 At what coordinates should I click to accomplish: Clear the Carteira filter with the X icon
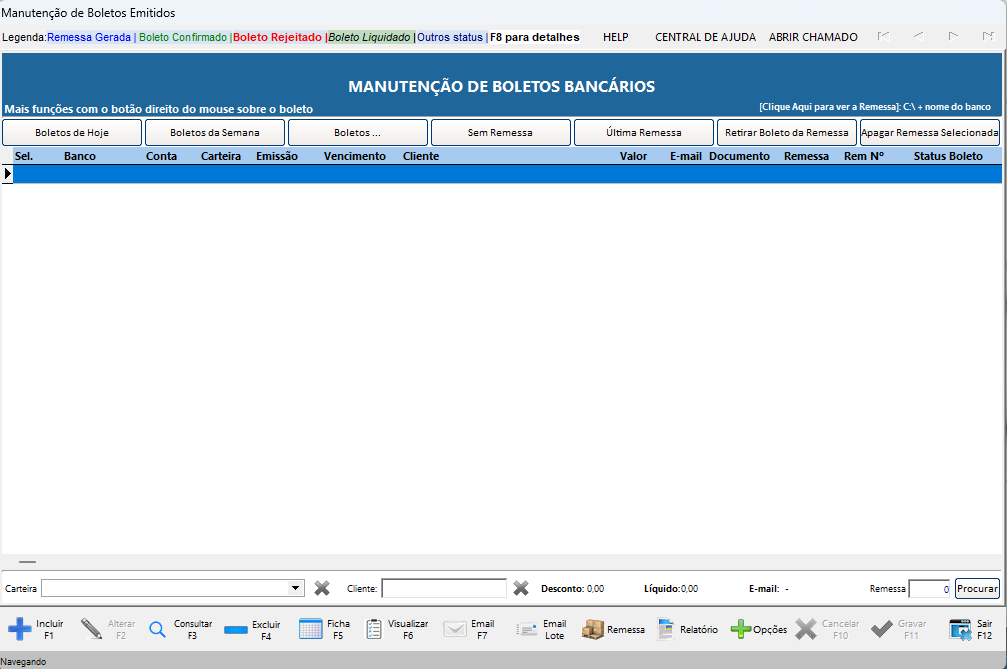tap(322, 588)
